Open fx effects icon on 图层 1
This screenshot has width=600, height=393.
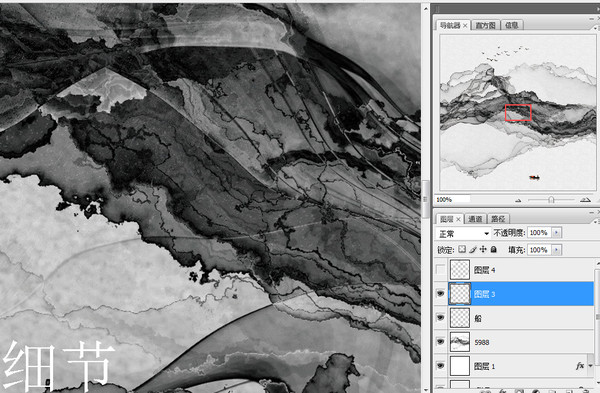pos(580,366)
